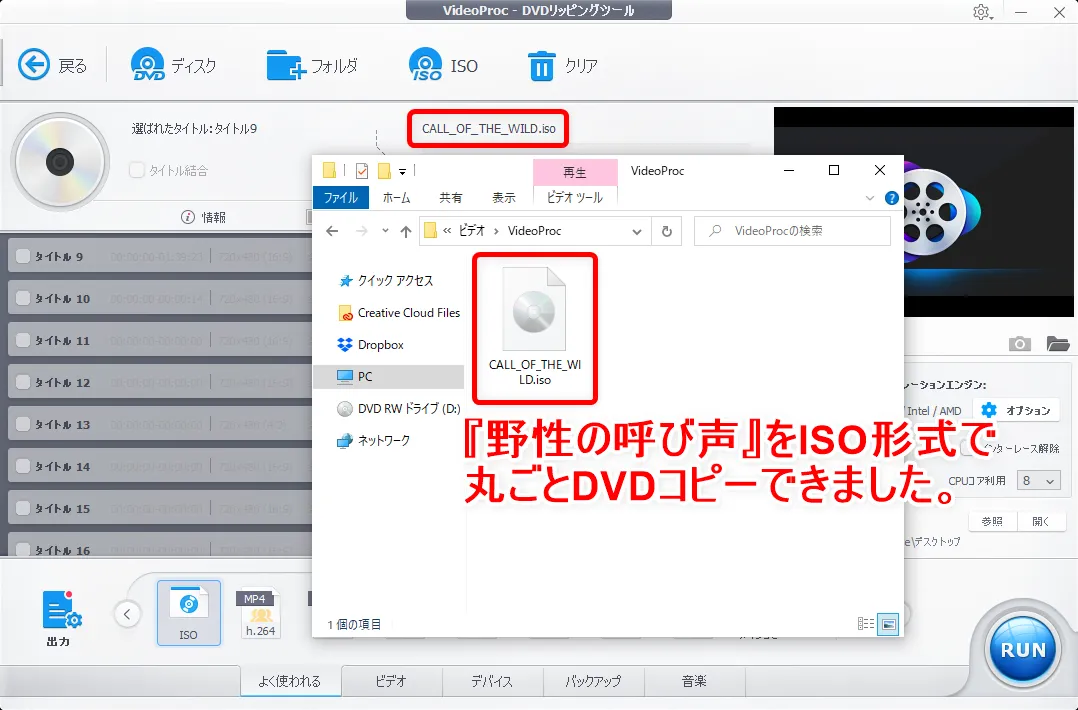Load a DVD via the ディスク icon
The width and height of the screenshot is (1078, 710).
(173, 65)
